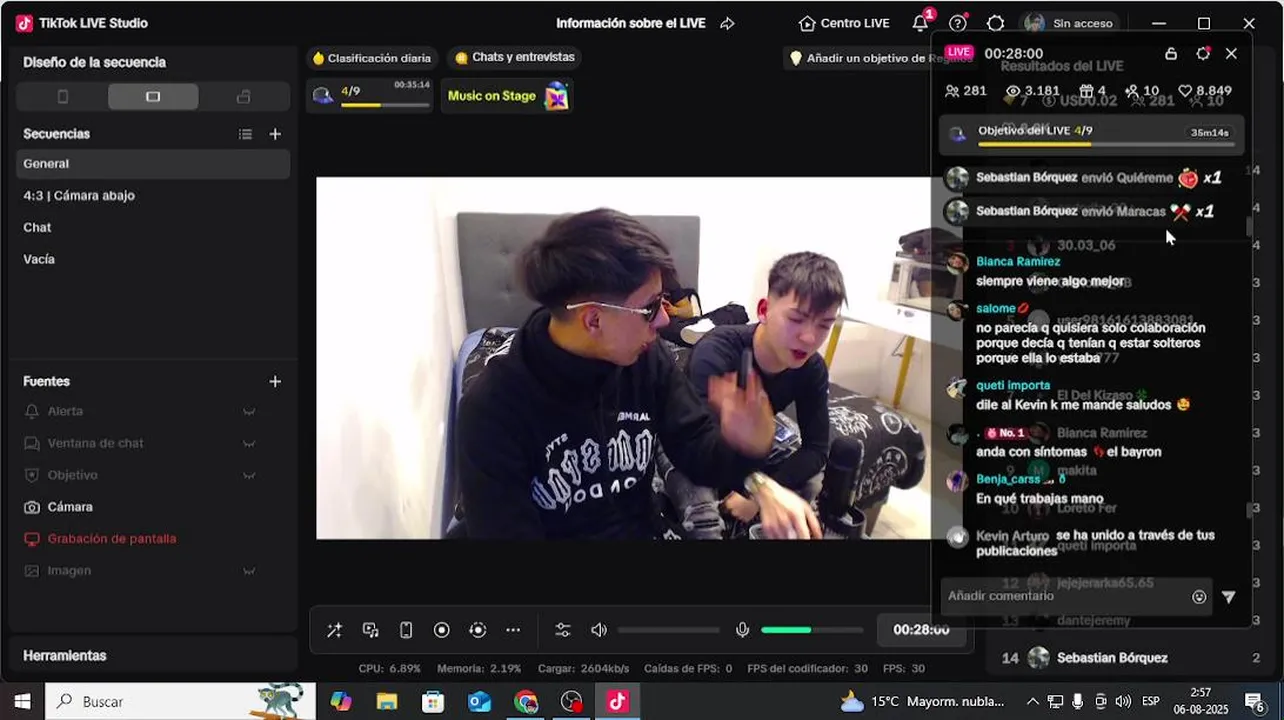Open the Secuencias list view icon
This screenshot has width=1284, height=720.
245,134
